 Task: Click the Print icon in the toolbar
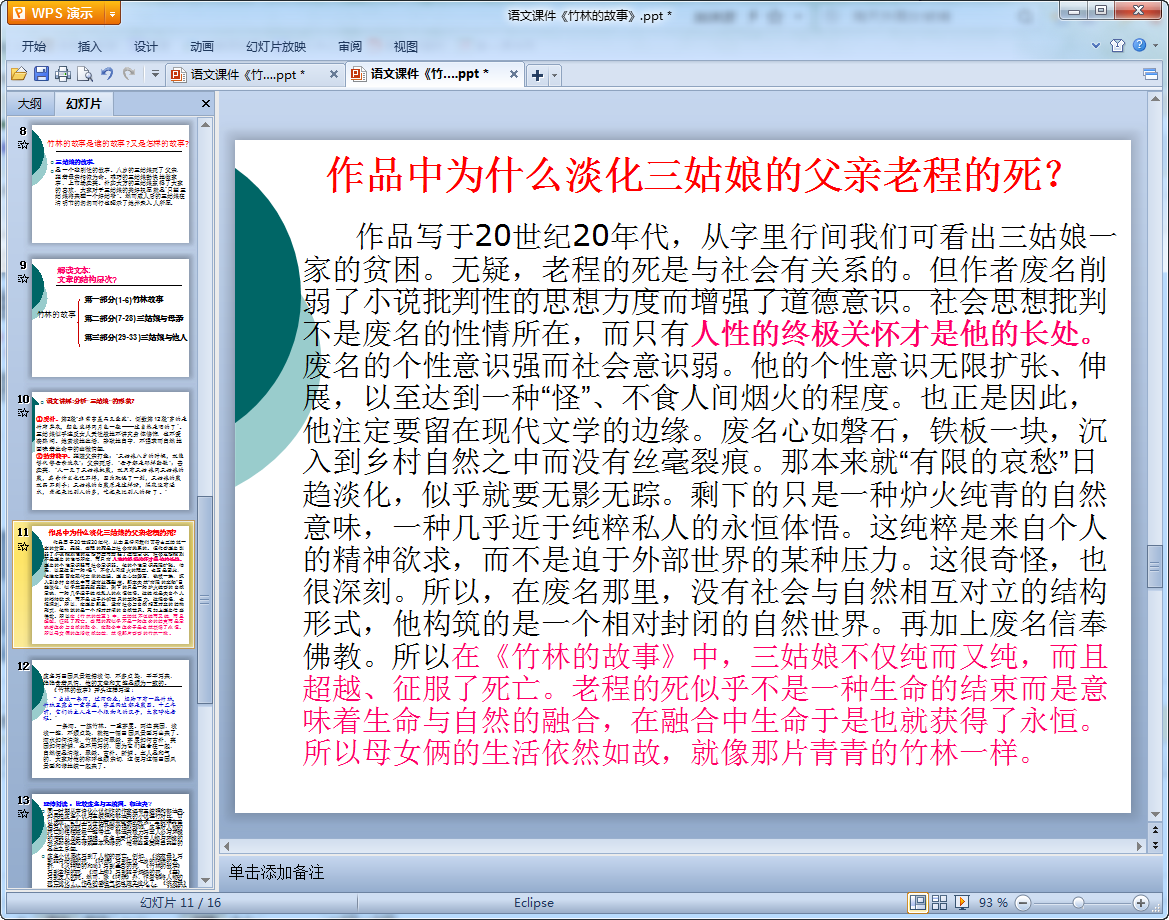(63, 74)
